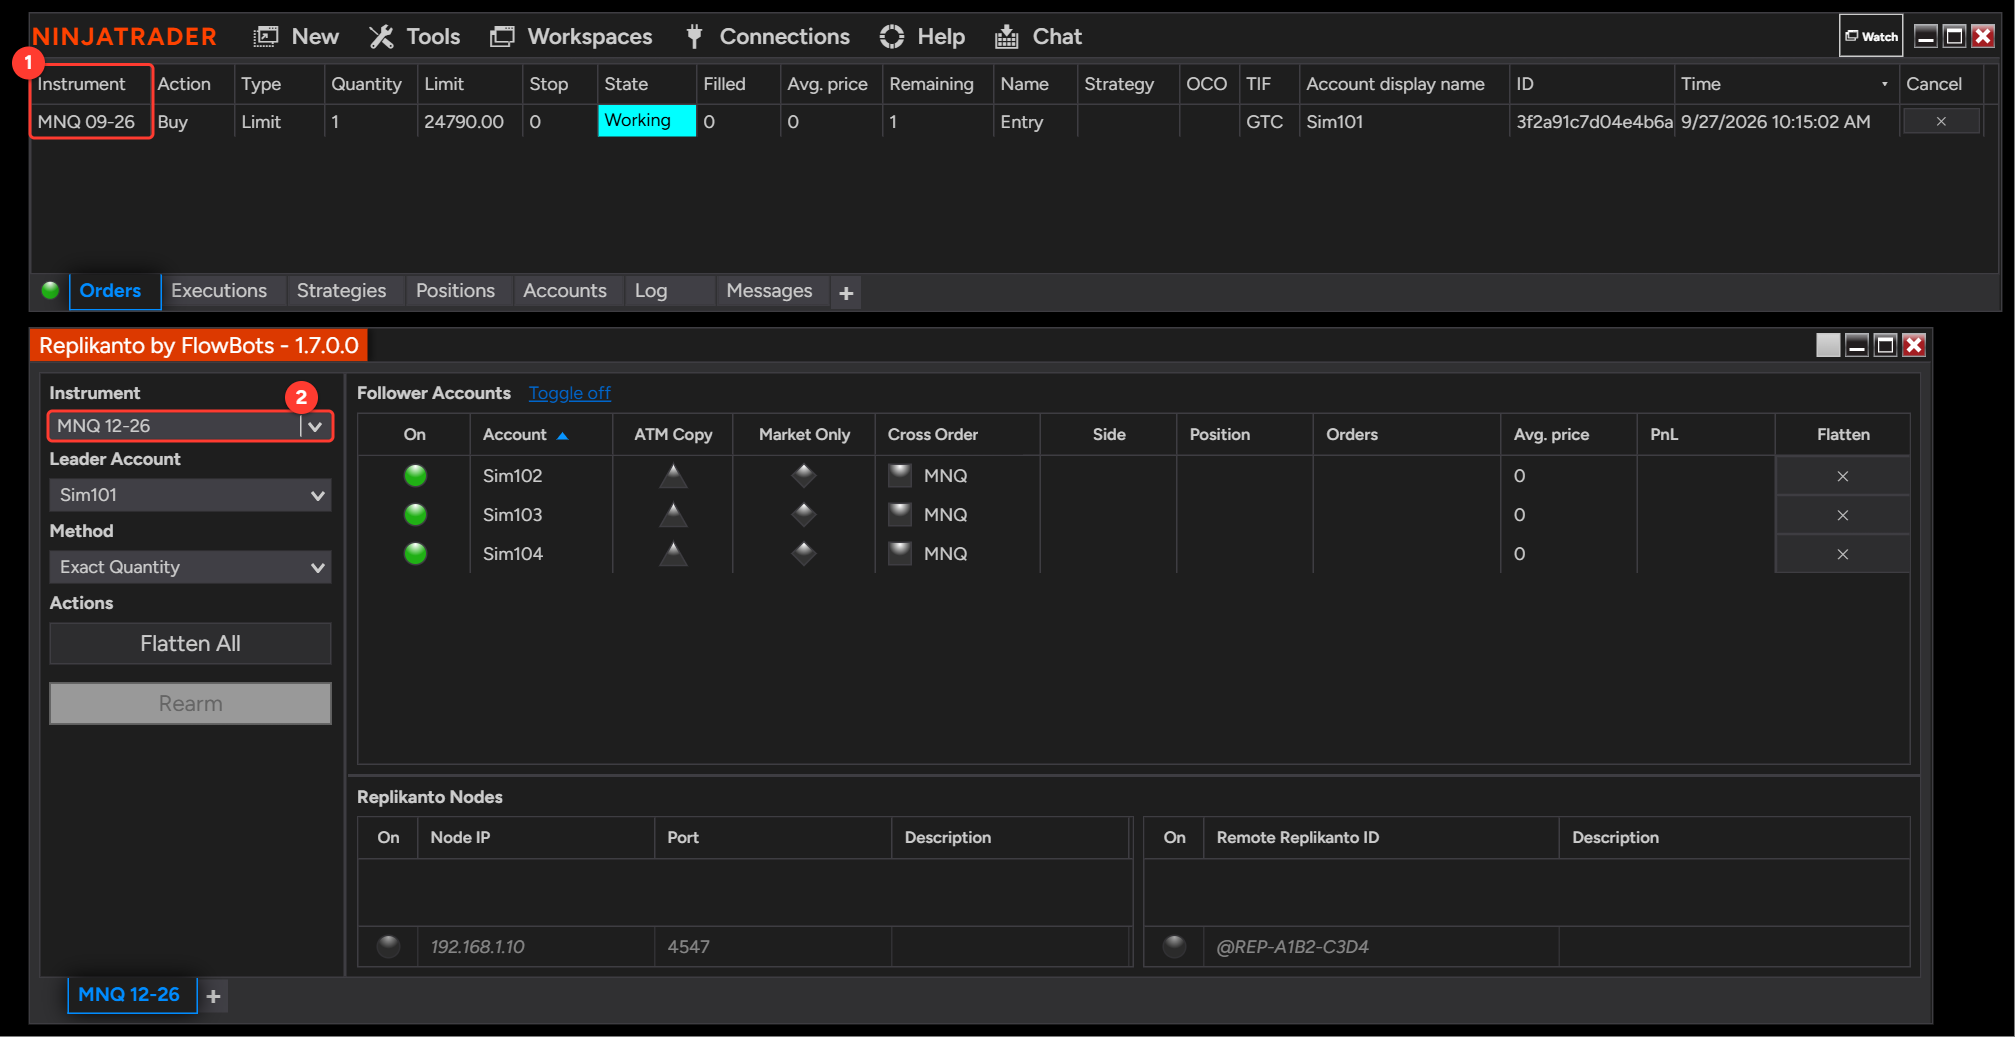Click the Watch button
The height and width of the screenshot is (1037, 2015).
point(1871,36)
